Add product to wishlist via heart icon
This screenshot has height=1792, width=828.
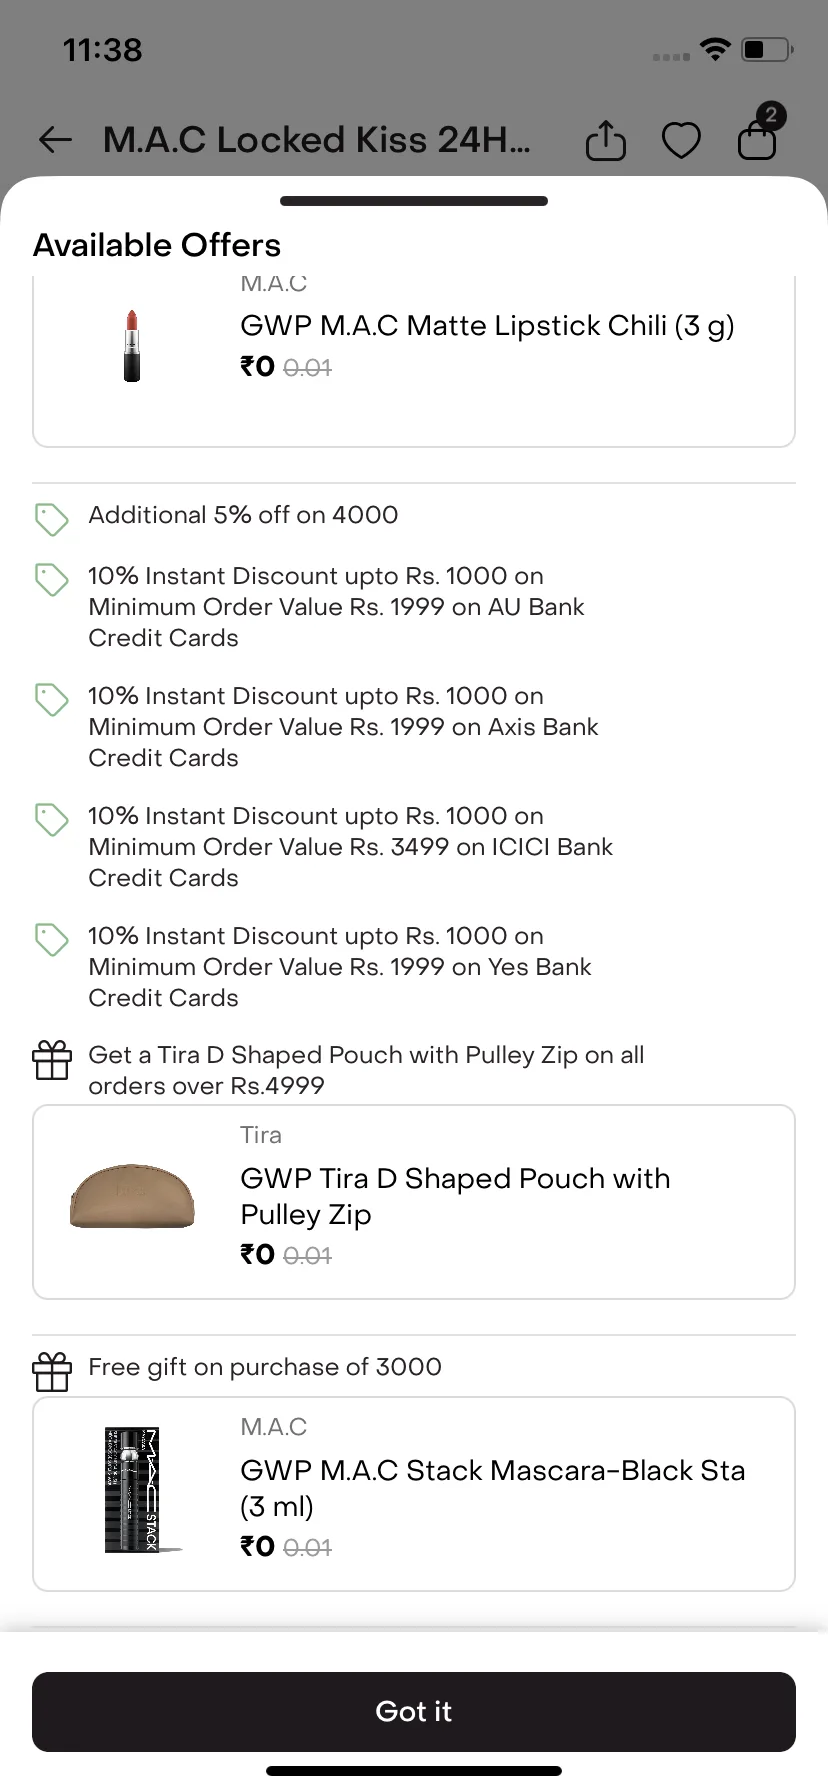tap(681, 141)
